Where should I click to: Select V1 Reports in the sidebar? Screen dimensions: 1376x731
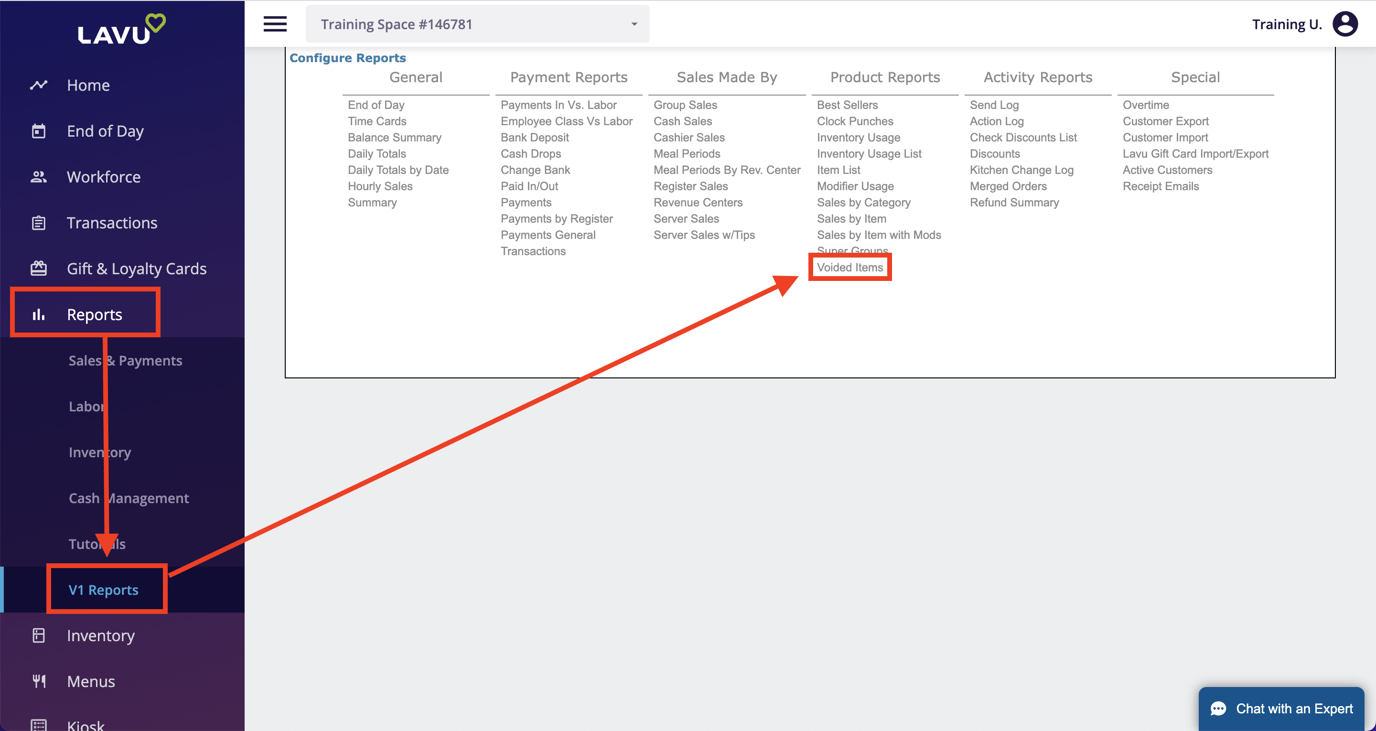click(x=103, y=590)
